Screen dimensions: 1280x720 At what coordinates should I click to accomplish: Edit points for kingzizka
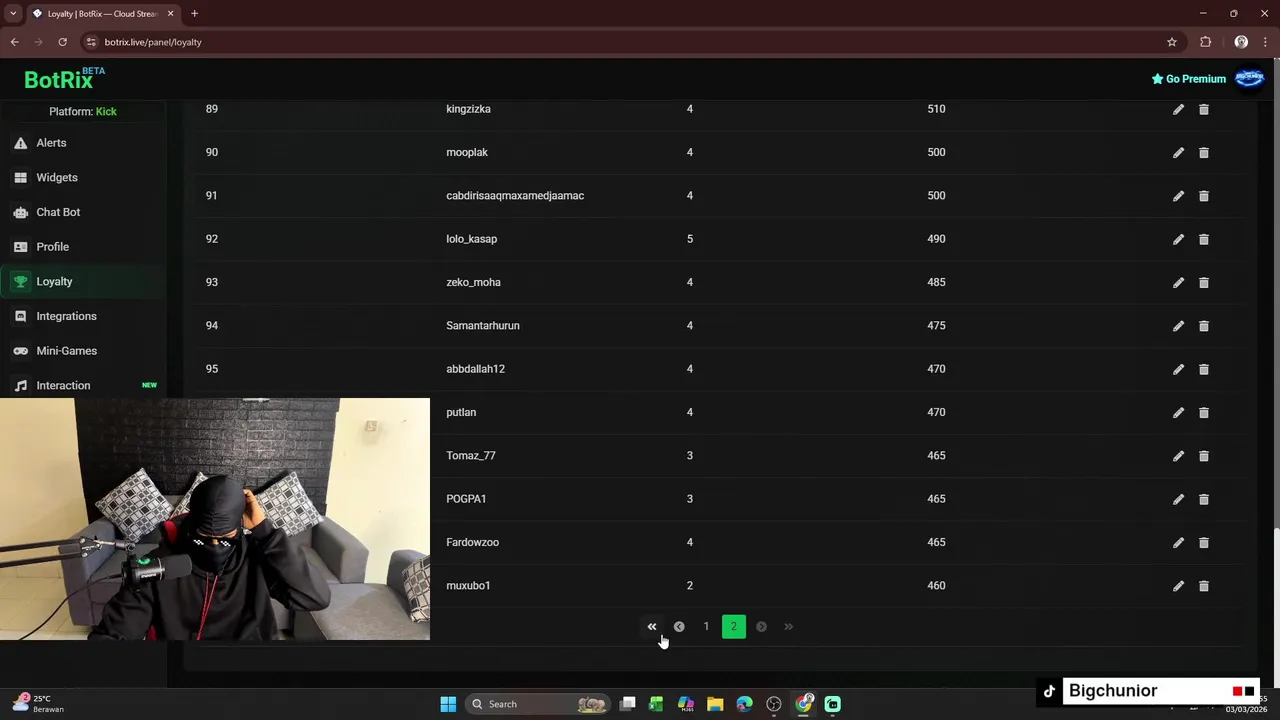[x=1178, y=109]
